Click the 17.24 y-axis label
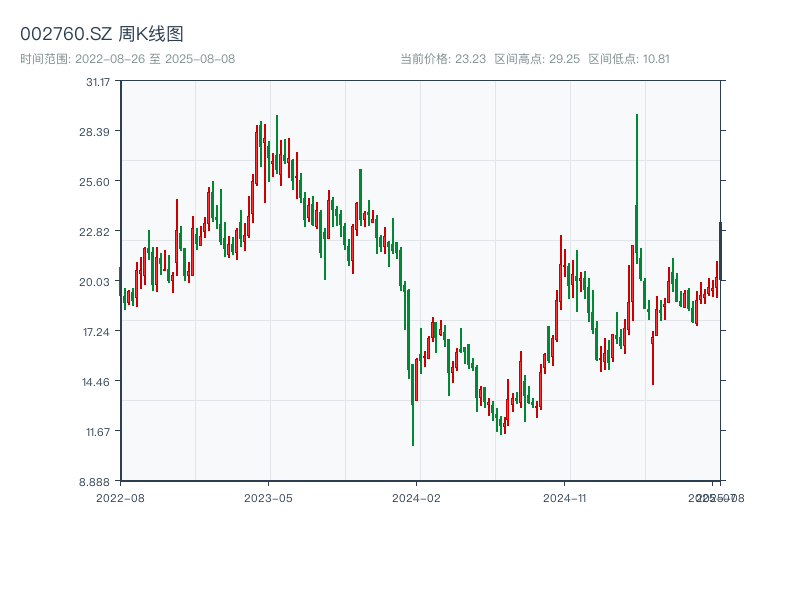800x600 pixels. pos(96,332)
